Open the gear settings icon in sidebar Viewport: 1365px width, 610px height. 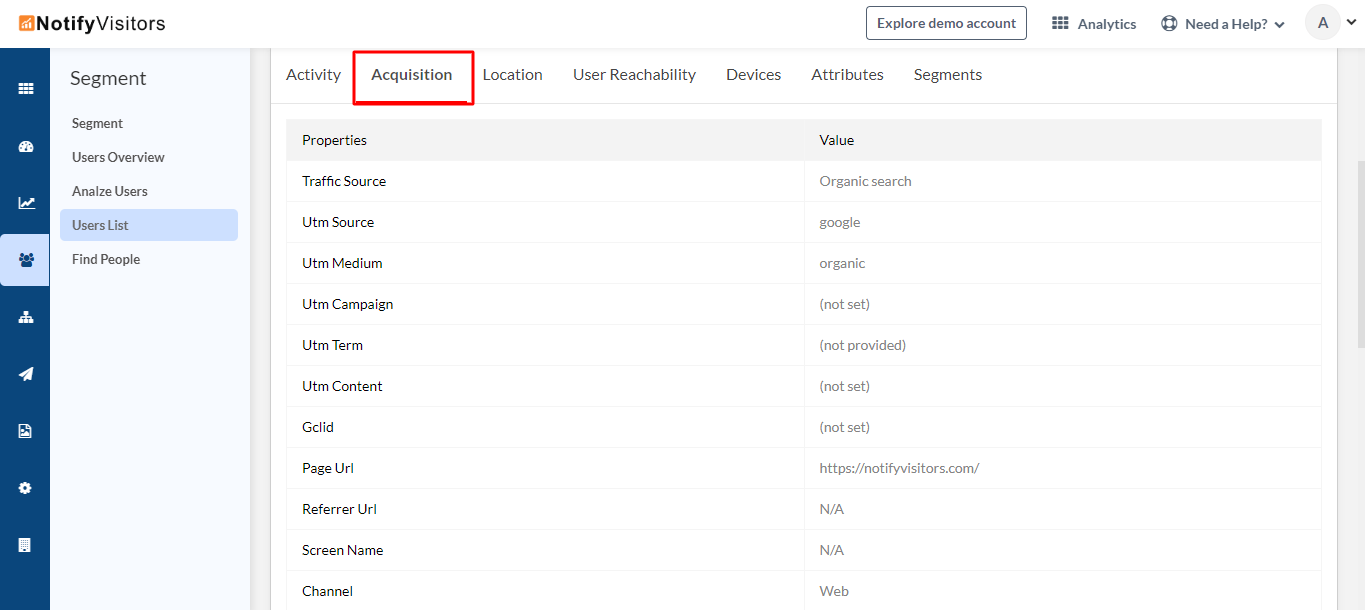[x=25, y=488]
